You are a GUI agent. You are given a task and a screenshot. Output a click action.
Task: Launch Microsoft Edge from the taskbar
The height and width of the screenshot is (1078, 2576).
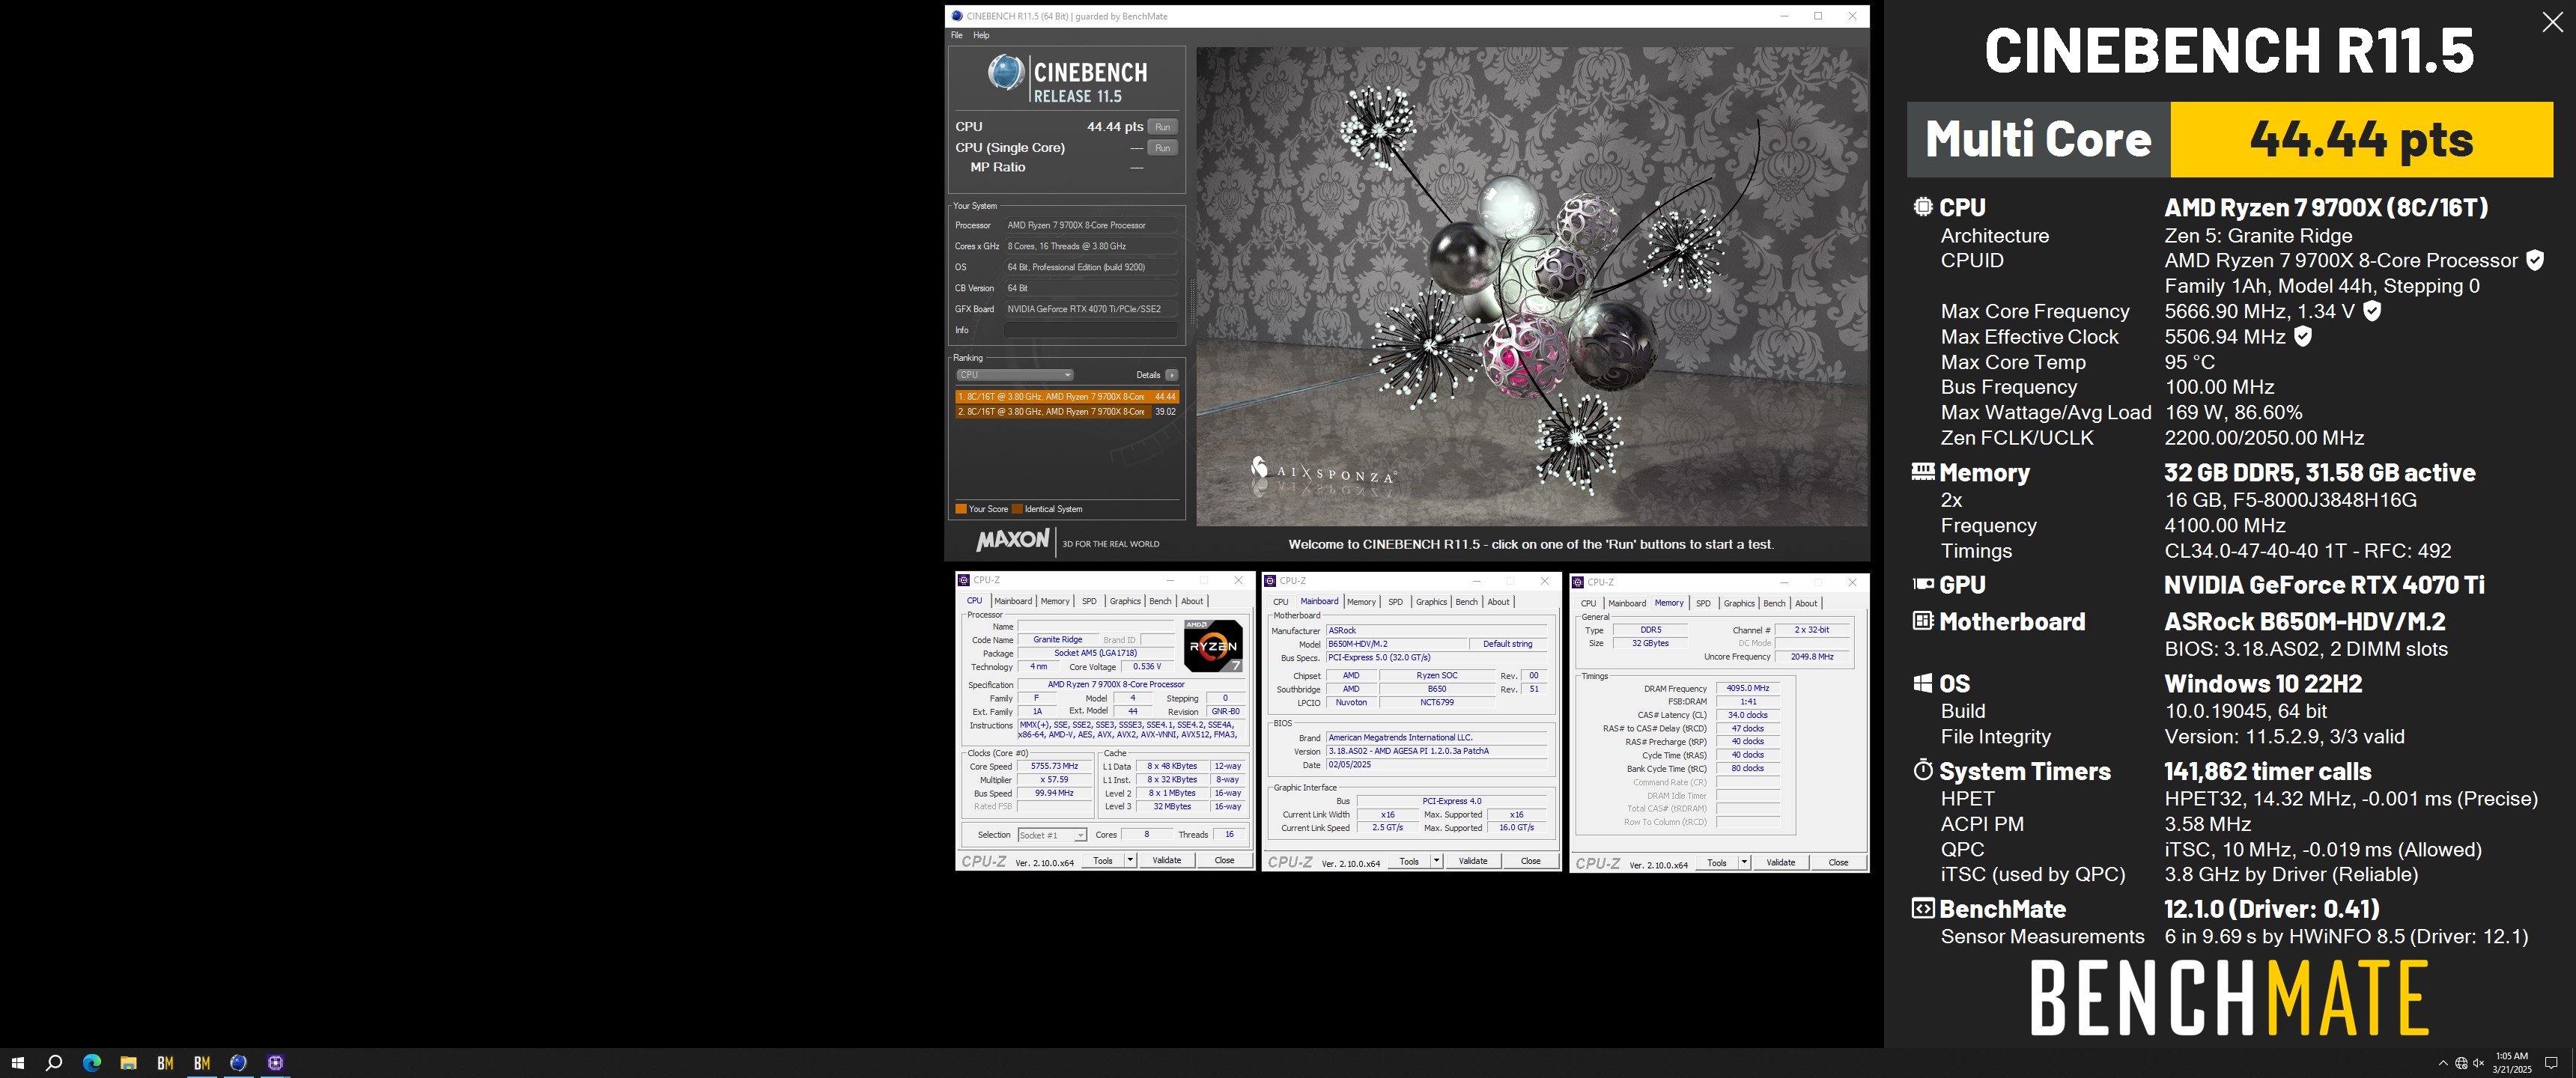coord(92,1063)
